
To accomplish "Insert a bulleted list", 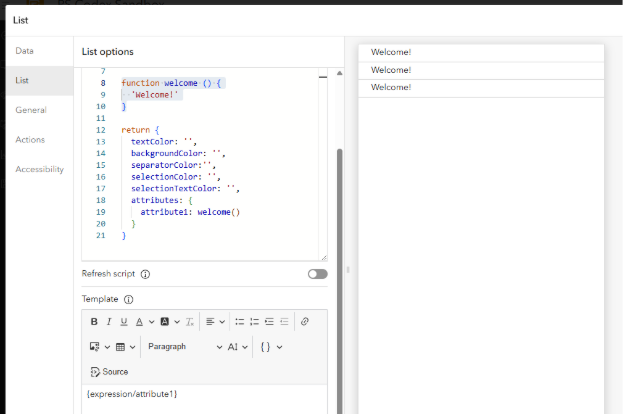I will (x=240, y=322).
